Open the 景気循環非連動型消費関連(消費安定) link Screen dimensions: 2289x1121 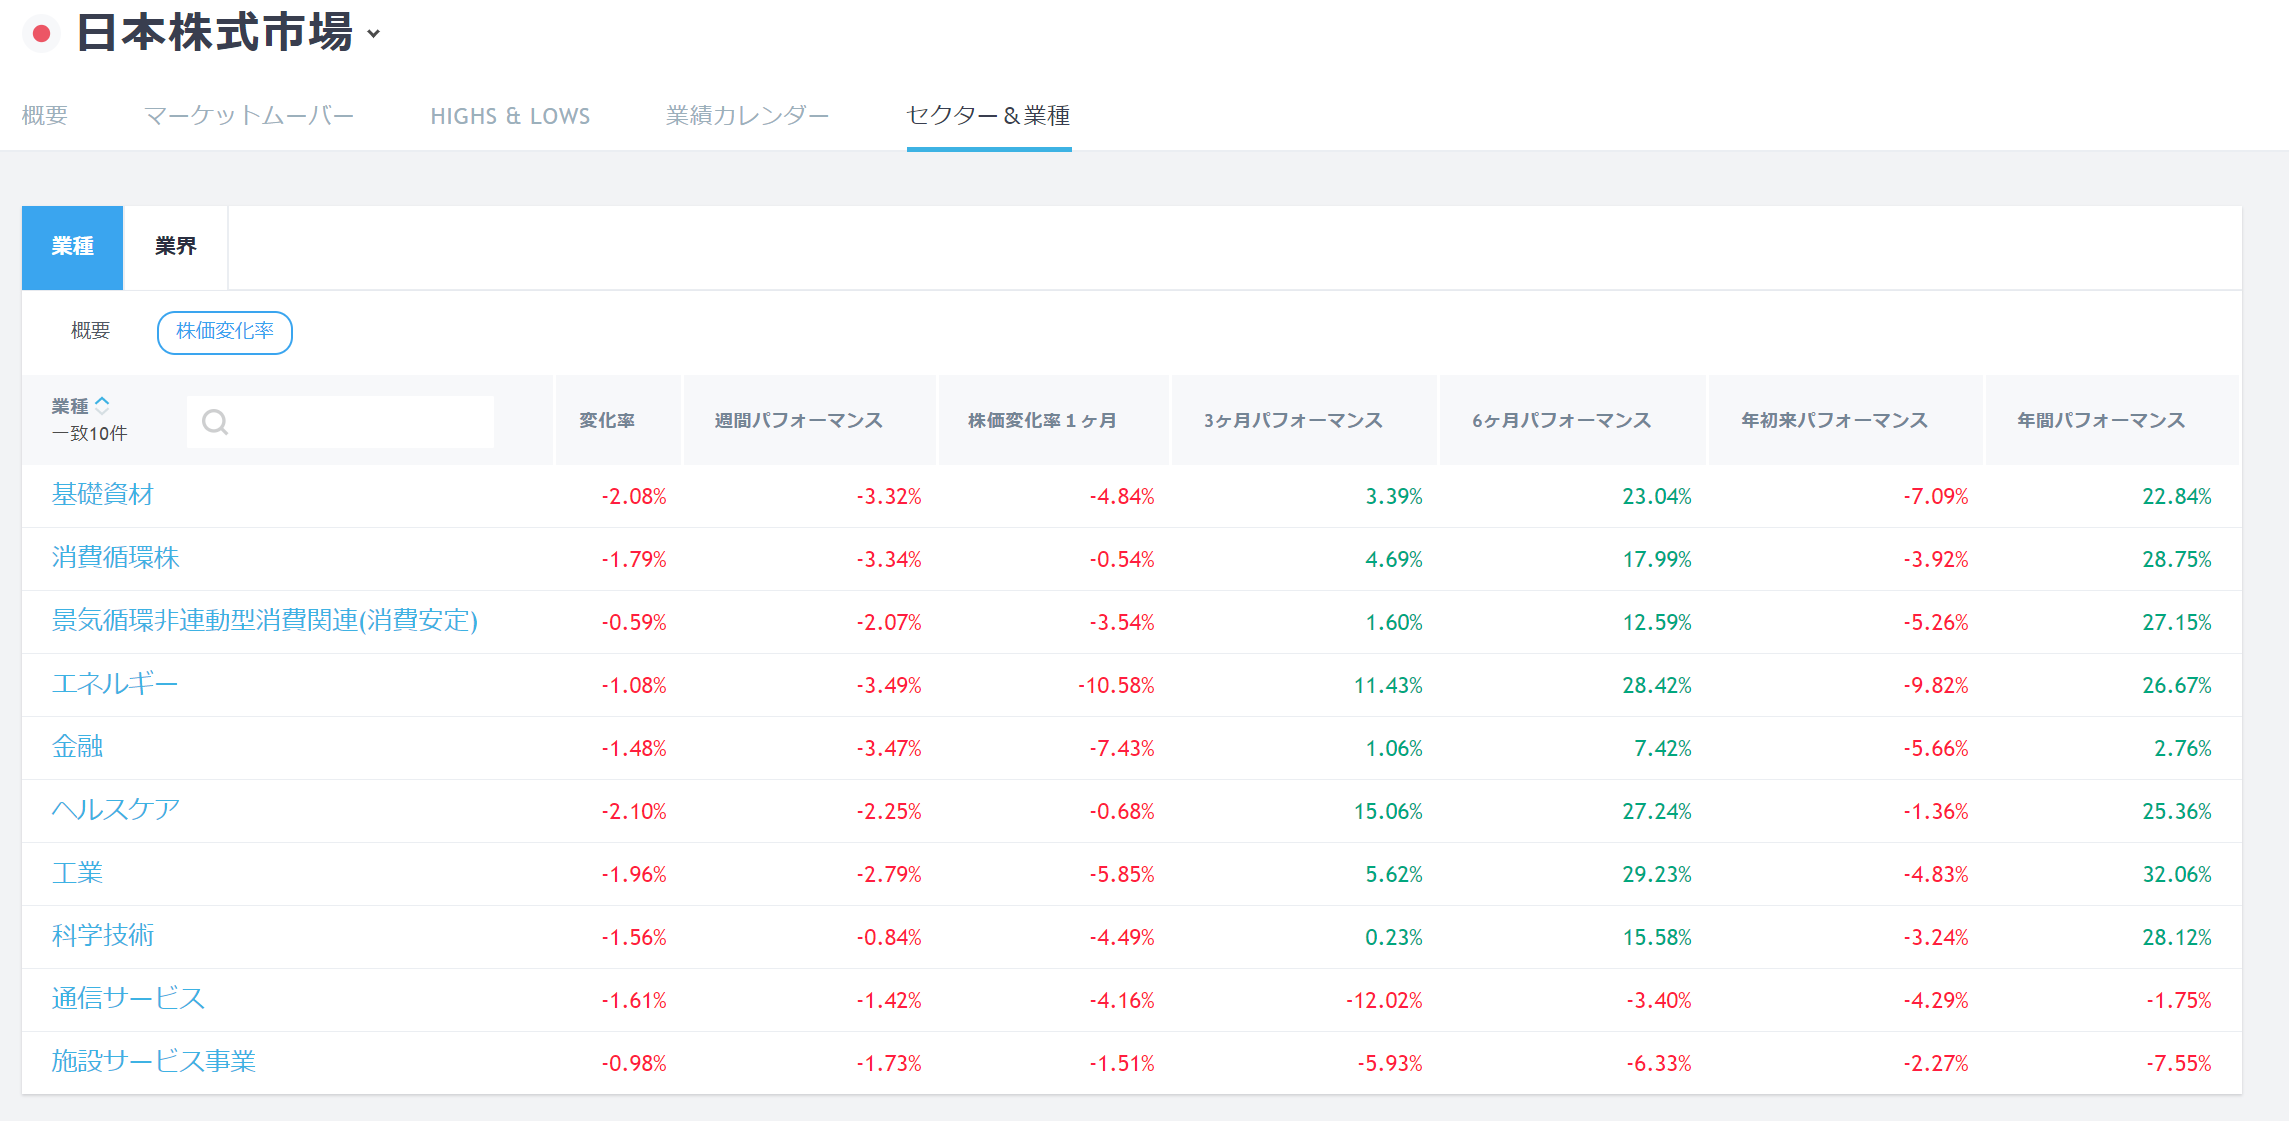point(265,621)
